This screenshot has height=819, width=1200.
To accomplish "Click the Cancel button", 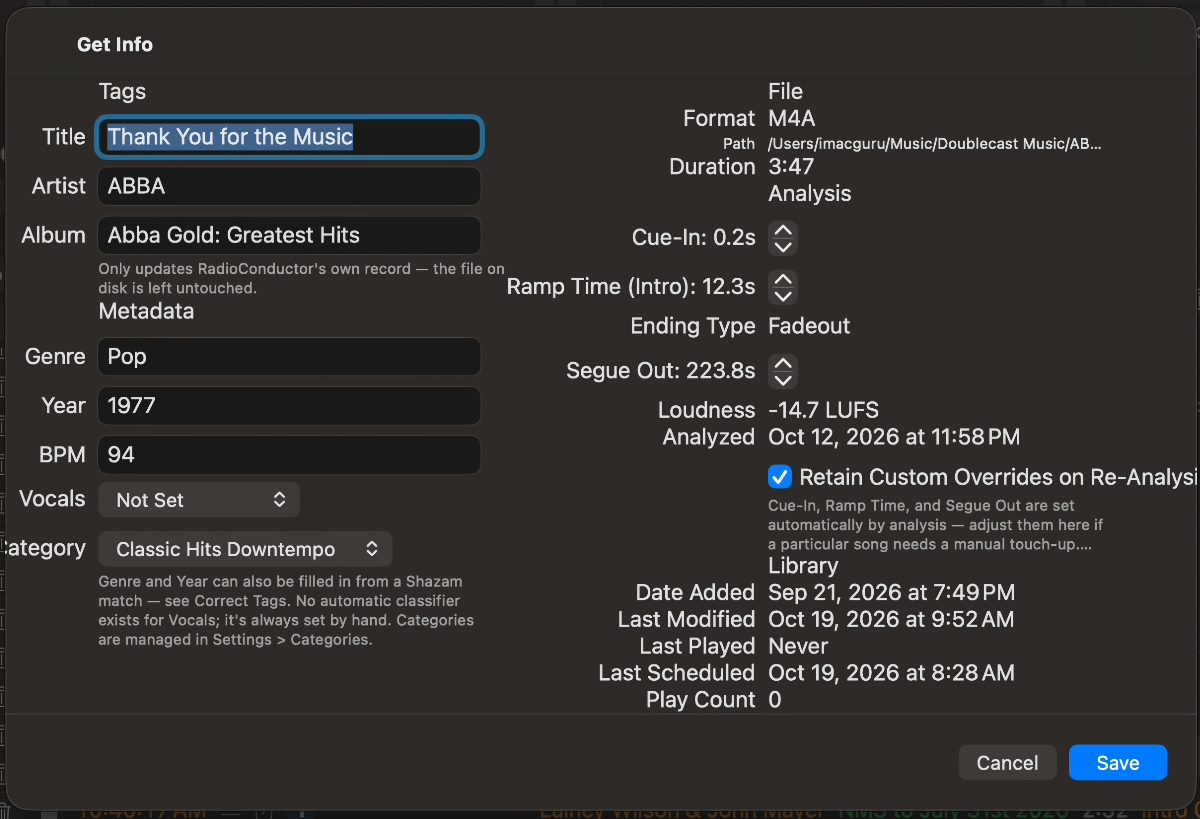I will [1007, 763].
